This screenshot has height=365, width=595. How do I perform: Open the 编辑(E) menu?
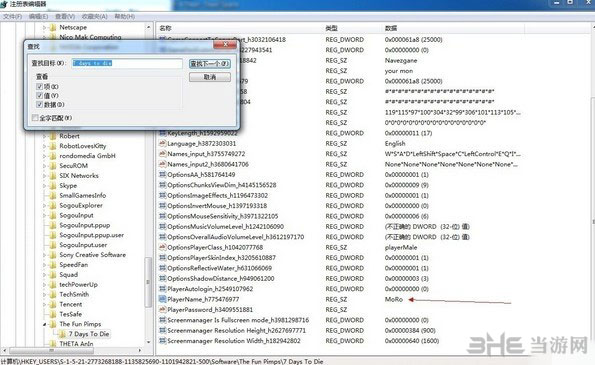(x=38, y=17)
